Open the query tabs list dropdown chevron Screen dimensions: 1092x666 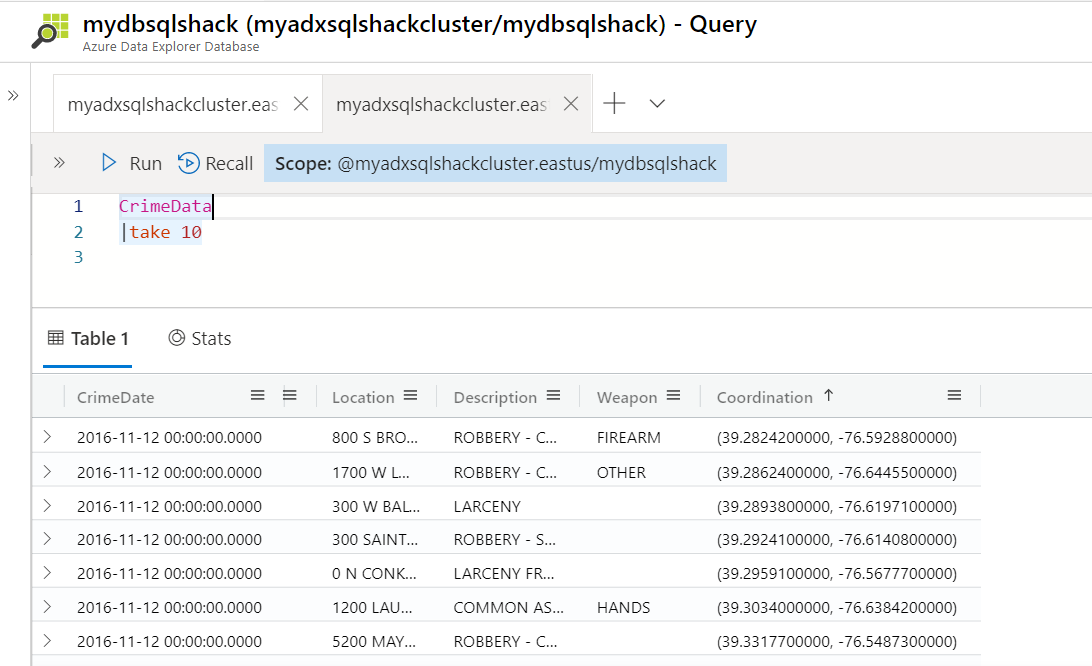[657, 103]
